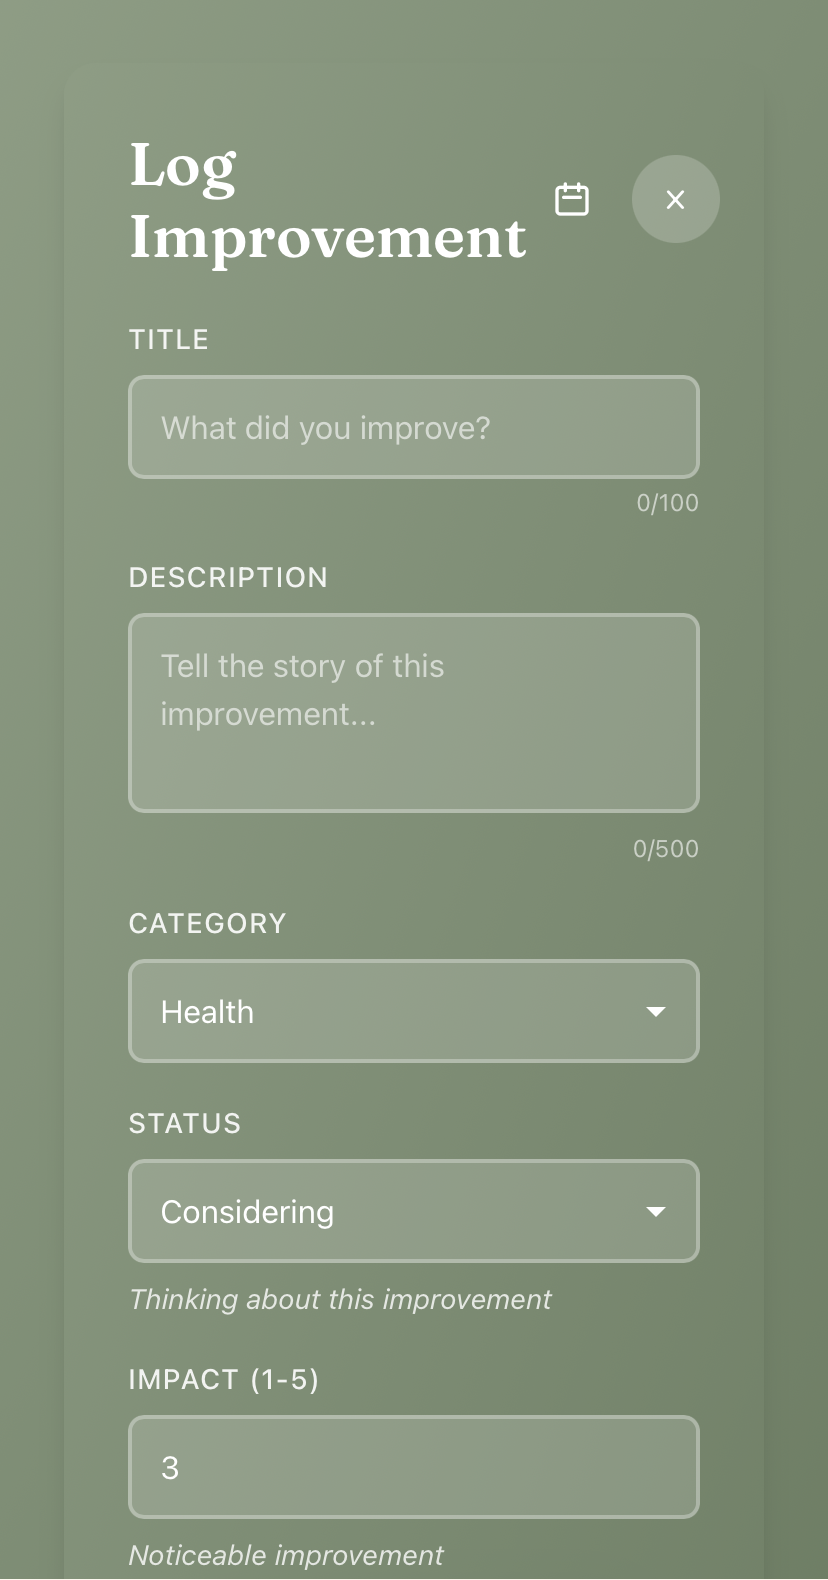The image size is (828, 1580).
Task: Open the Category dropdown showing Health
Action: click(414, 1011)
